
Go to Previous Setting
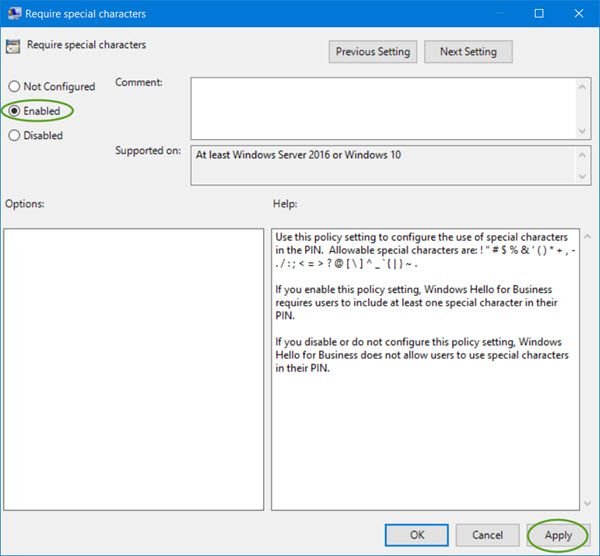(x=373, y=52)
